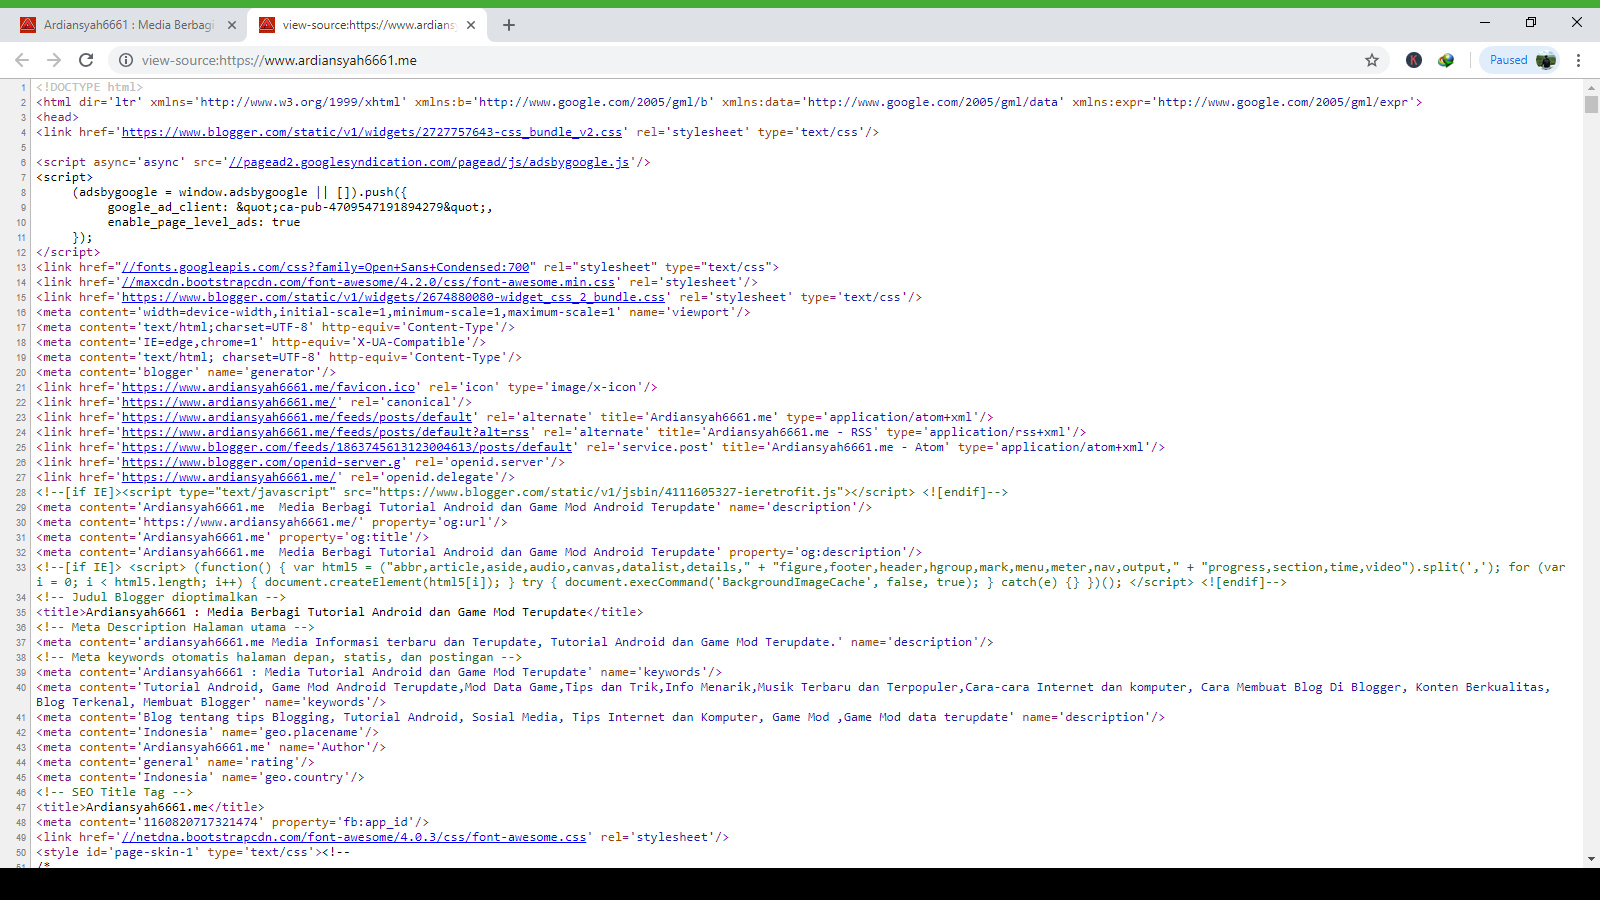The width and height of the screenshot is (1600, 900).
Task: Click the og:url meta line
Action: click(272, 522)
